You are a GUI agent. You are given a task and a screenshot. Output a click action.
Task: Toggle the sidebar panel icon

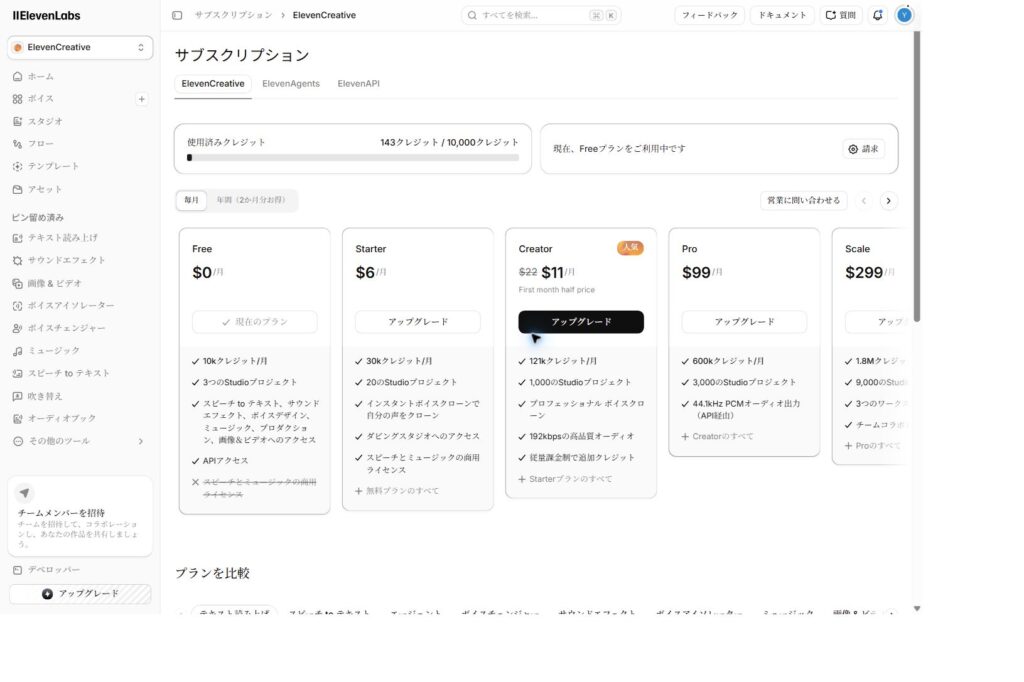(177, 15)
